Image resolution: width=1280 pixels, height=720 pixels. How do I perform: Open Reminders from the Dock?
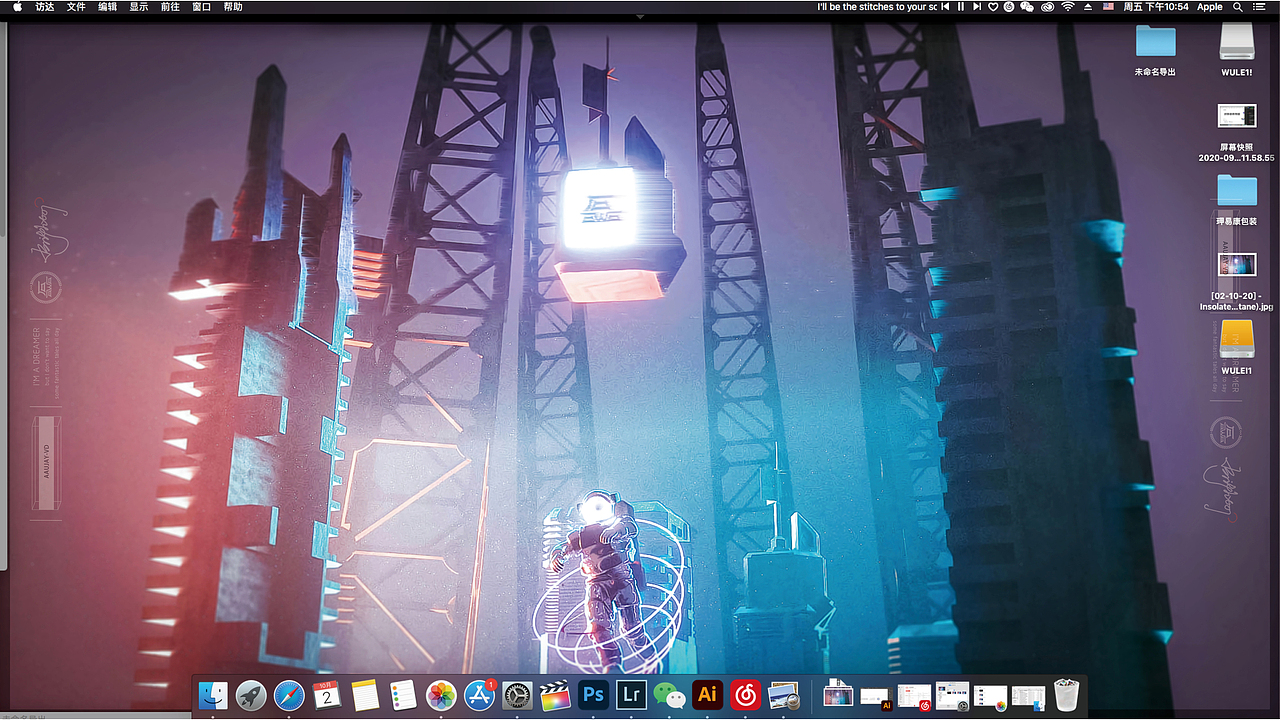403,695
